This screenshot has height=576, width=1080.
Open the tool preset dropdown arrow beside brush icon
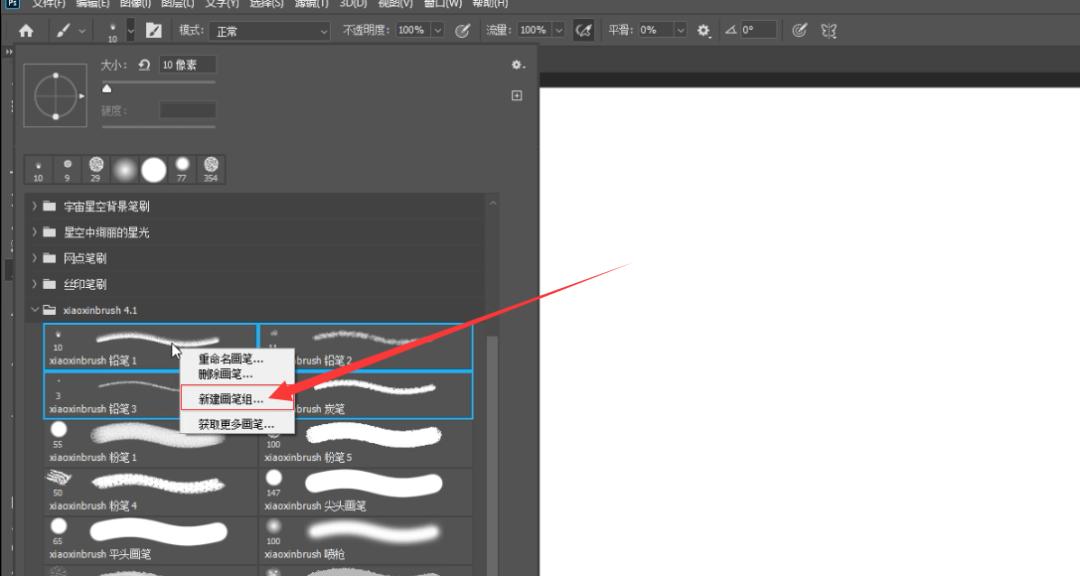pyautogui.click(x=82, y=31)
